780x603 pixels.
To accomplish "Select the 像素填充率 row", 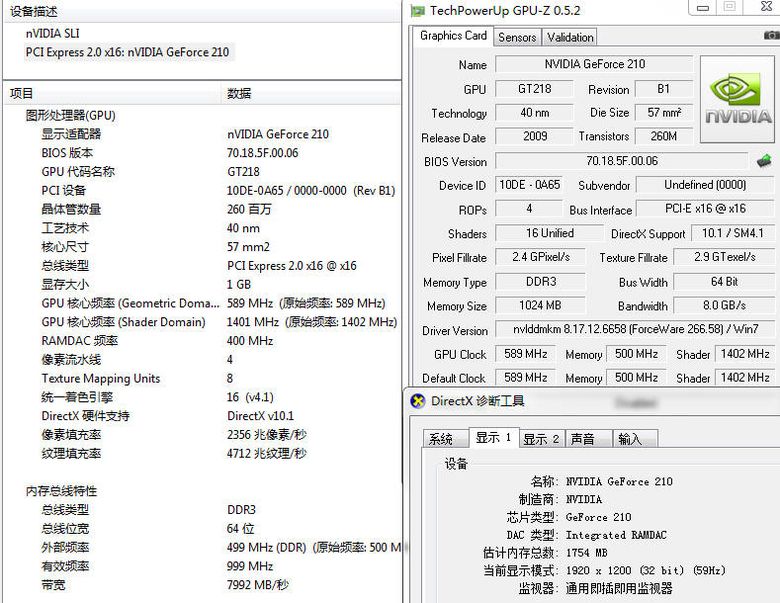I will [x=202, y=435].
